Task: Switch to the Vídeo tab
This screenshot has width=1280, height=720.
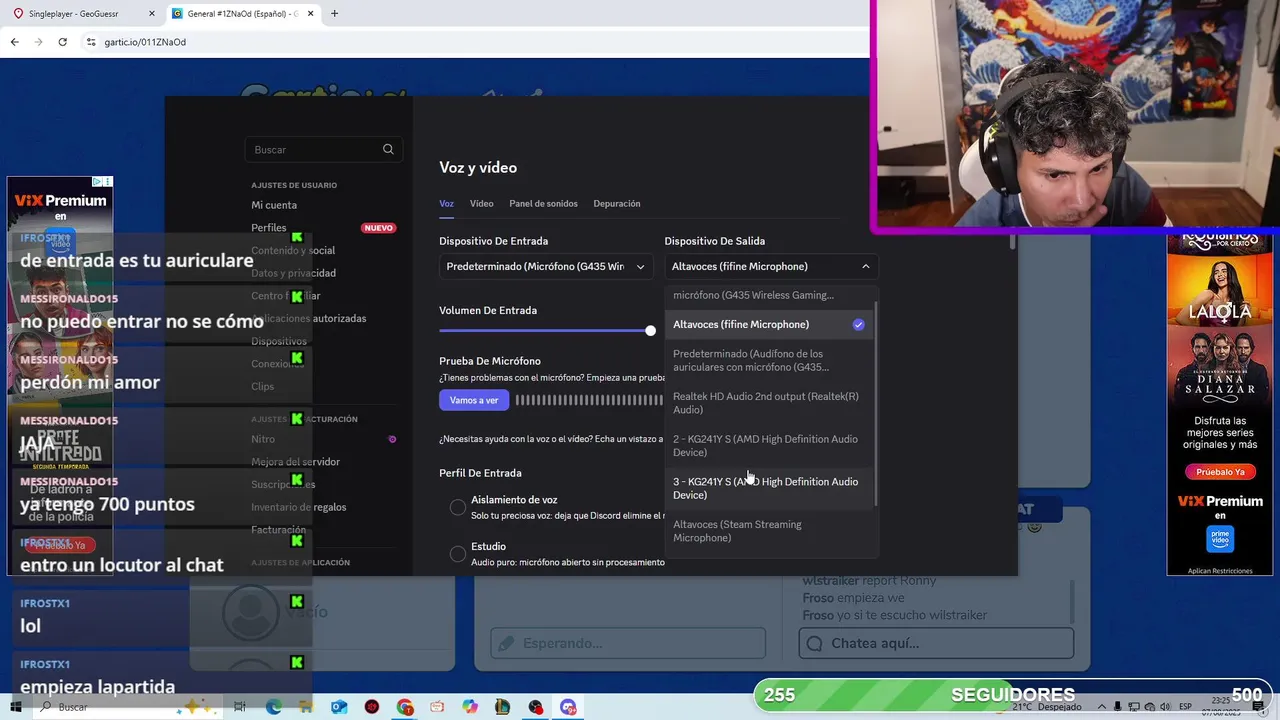Action: click(482, 203)
